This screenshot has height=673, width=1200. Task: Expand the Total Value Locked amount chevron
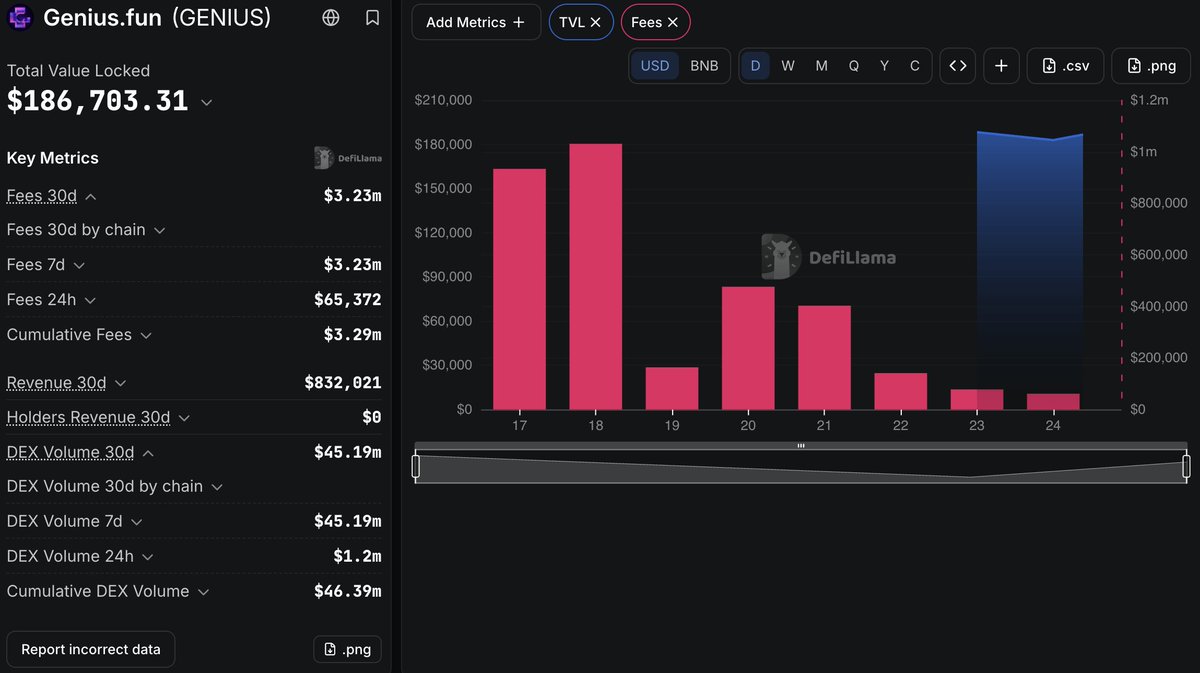coord(206,102)
